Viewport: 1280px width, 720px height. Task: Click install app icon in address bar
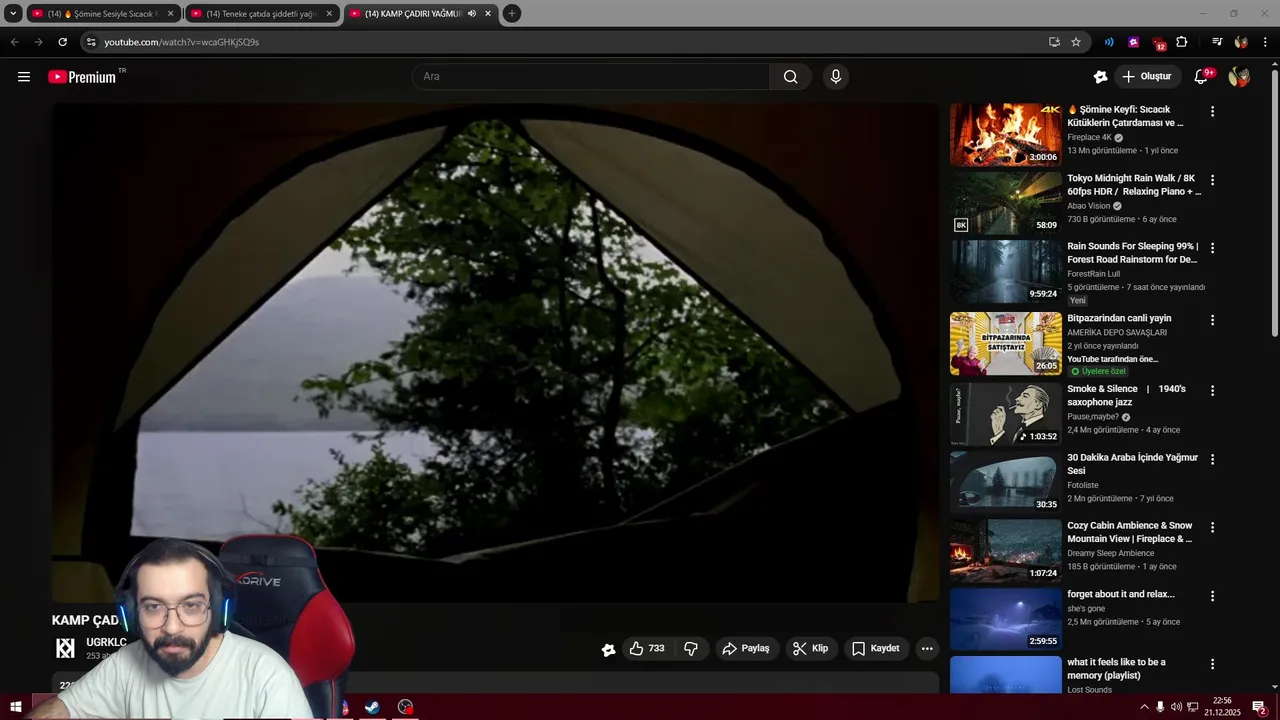click(x=1054, y=42)
